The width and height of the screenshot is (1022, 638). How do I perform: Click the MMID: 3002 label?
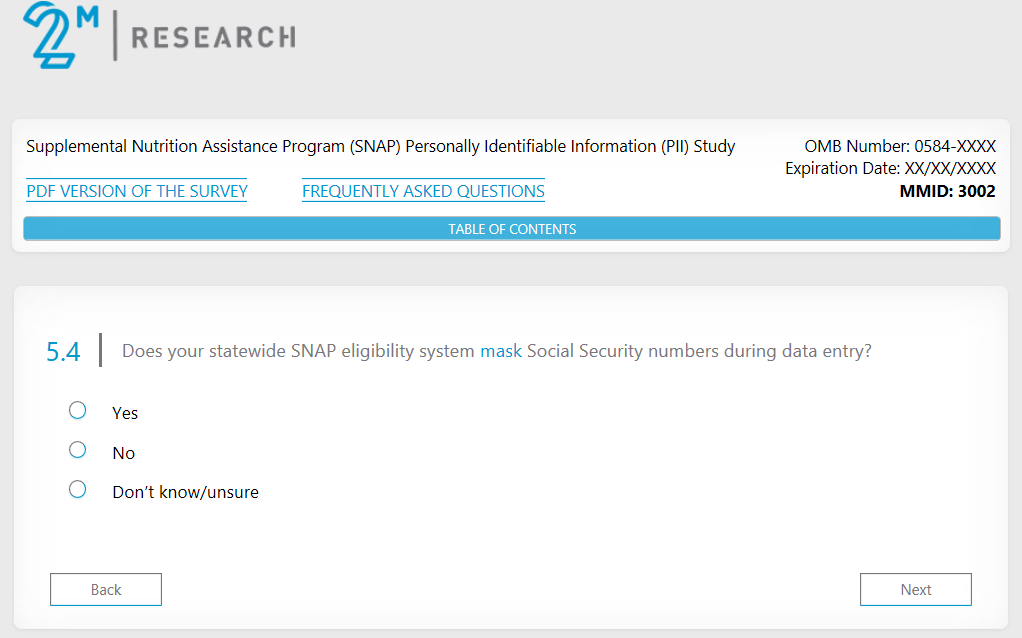[x=947, y=191]
